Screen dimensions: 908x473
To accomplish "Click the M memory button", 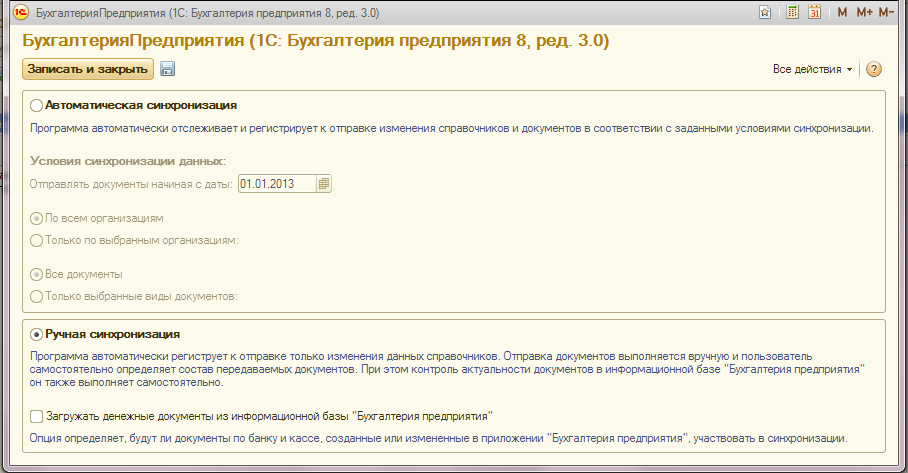I will [842, 12].
